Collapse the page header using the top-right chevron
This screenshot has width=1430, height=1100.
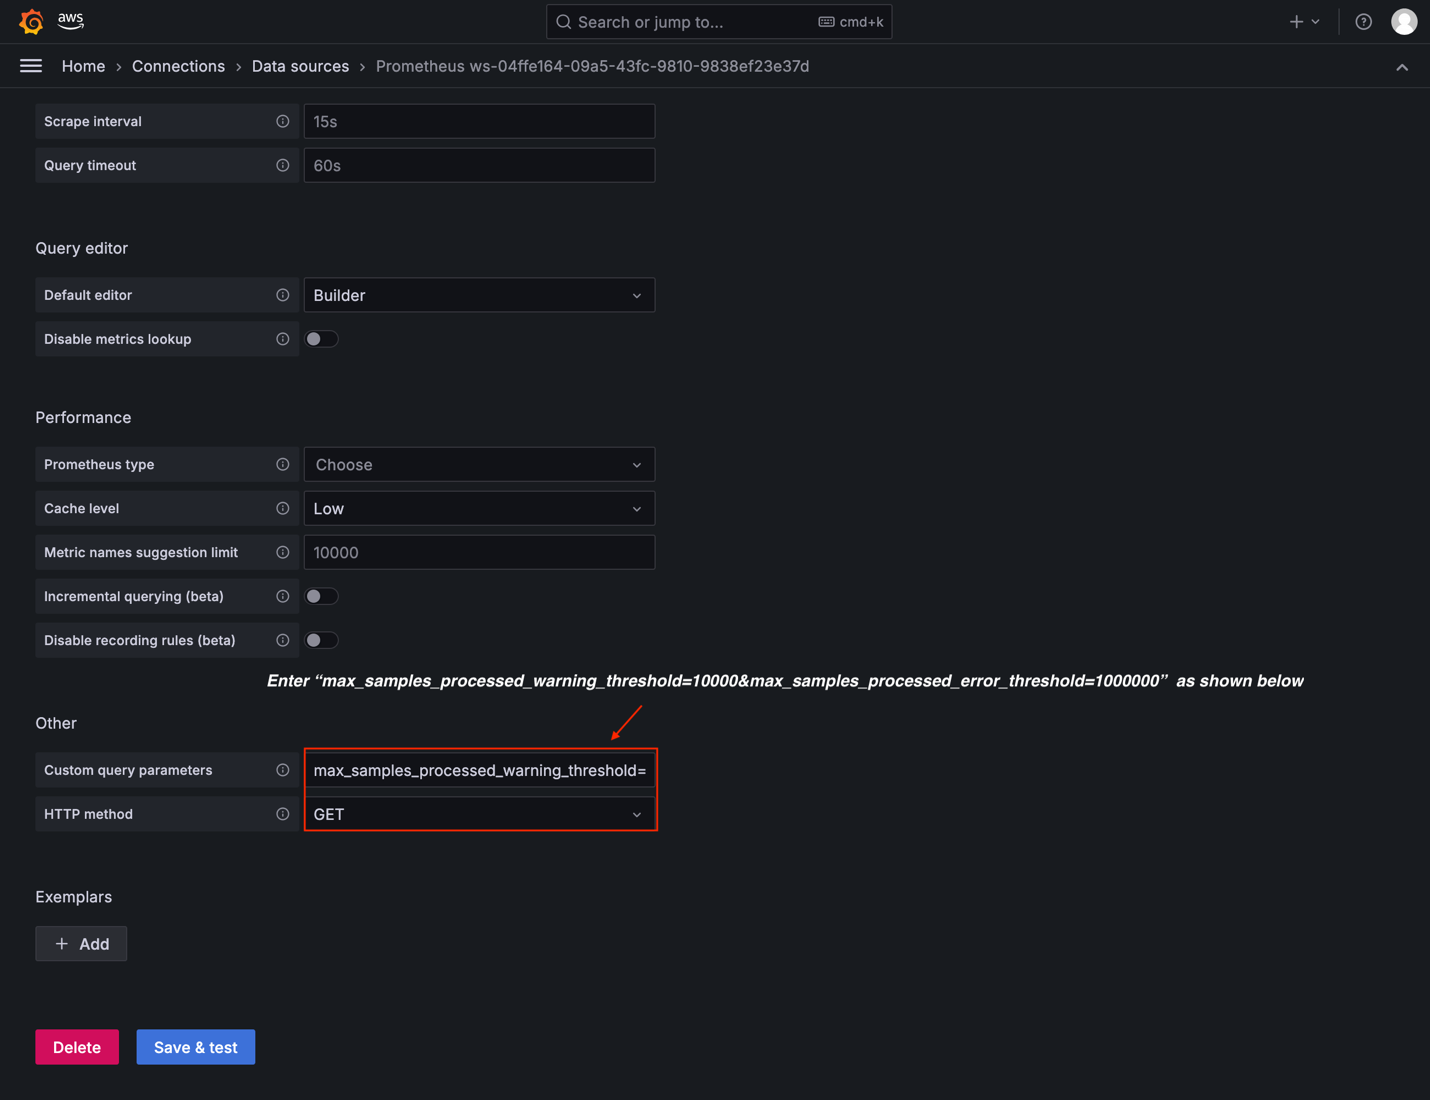1402,66
